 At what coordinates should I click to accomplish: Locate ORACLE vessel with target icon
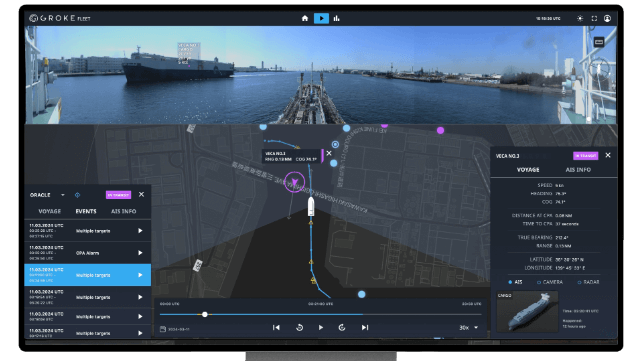(78, 195)
